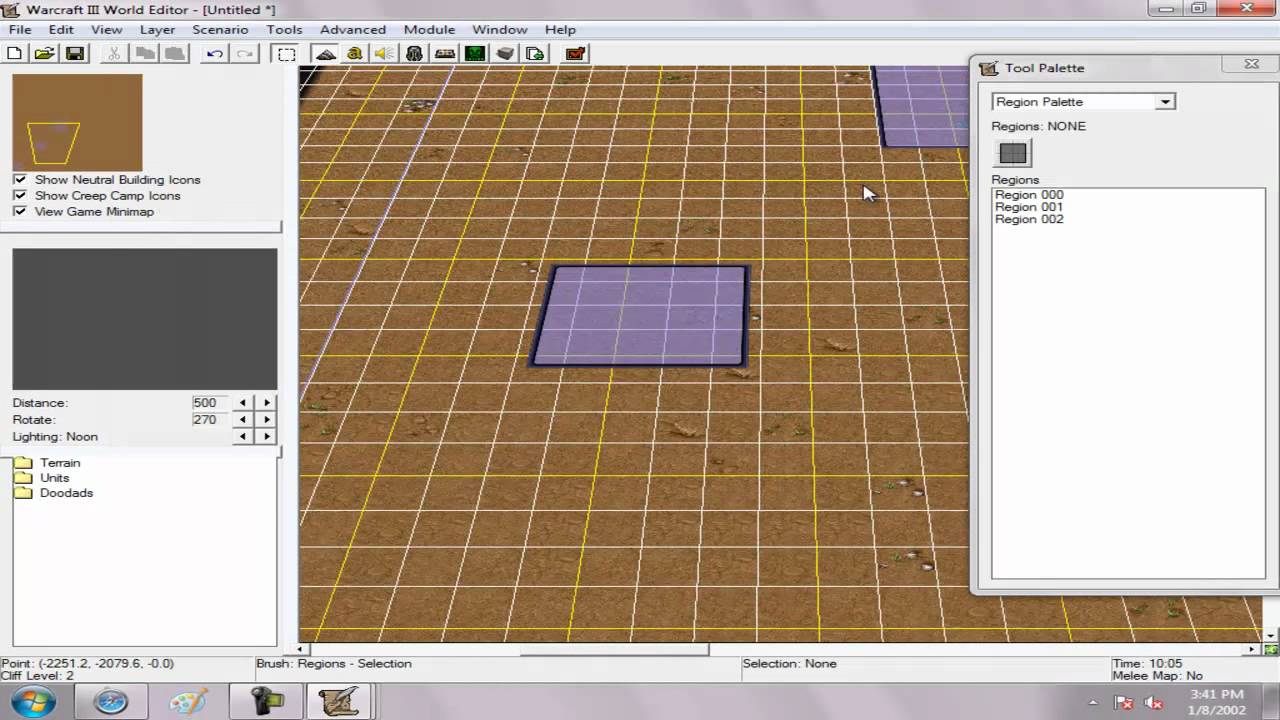The image size is (1280, 720).
Task: Open the View menu
Action: click(107, 30)
